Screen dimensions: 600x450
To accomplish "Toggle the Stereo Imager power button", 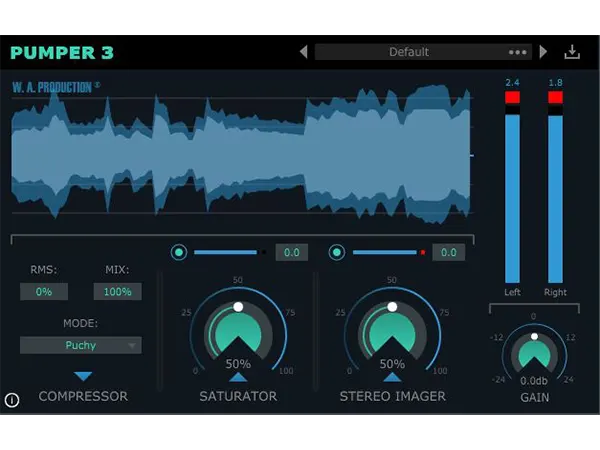I will click(337, 252).
